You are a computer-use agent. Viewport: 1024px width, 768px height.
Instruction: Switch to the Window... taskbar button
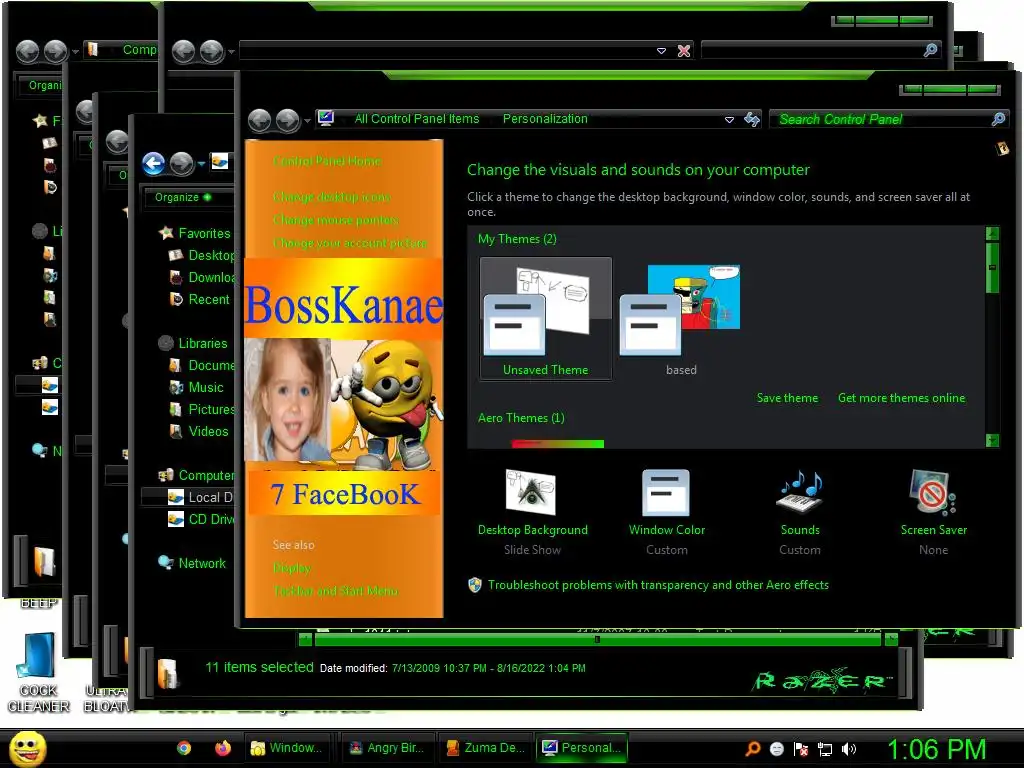pyautogui.click(x=287, y=748)
